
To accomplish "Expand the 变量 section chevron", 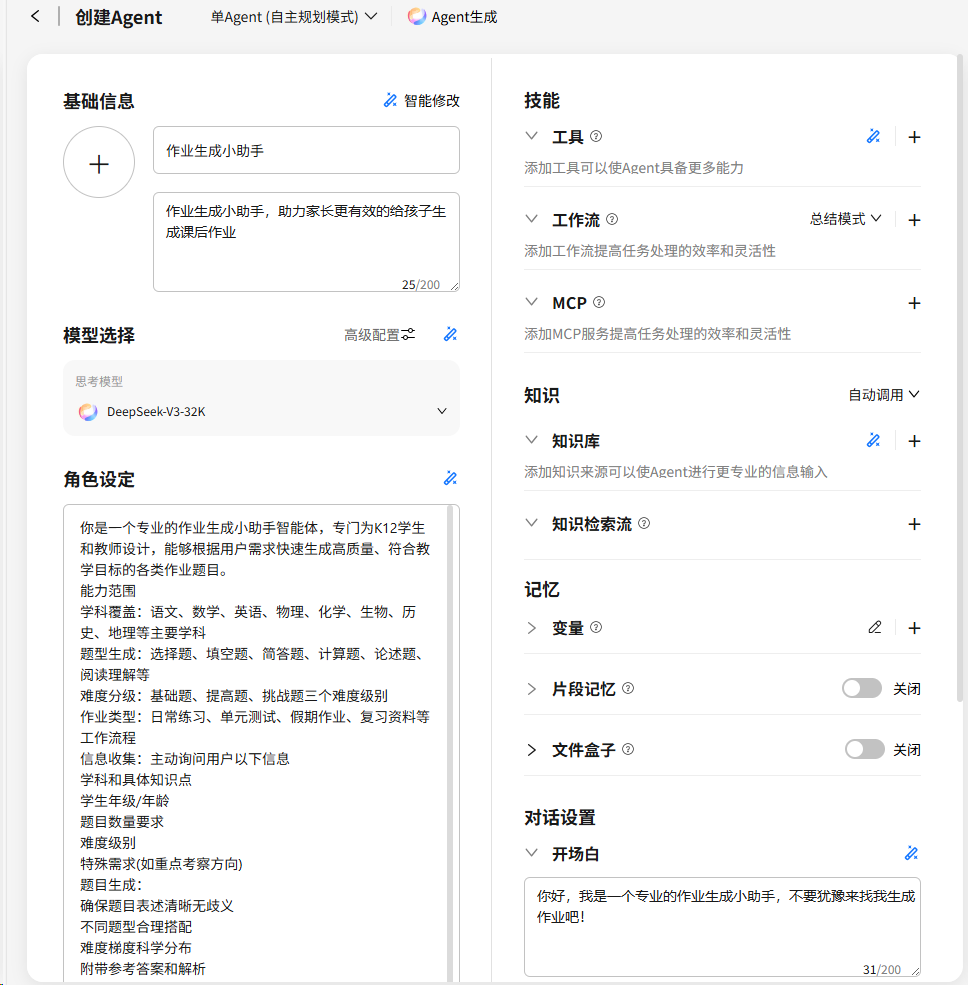I will click(x=531, y=628).
